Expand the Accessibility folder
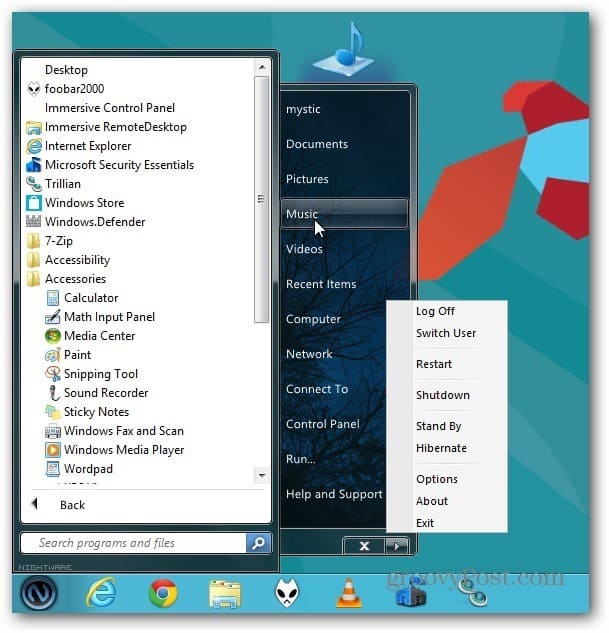The height and width of the screenshot is (633, 609). coord(69,260)
